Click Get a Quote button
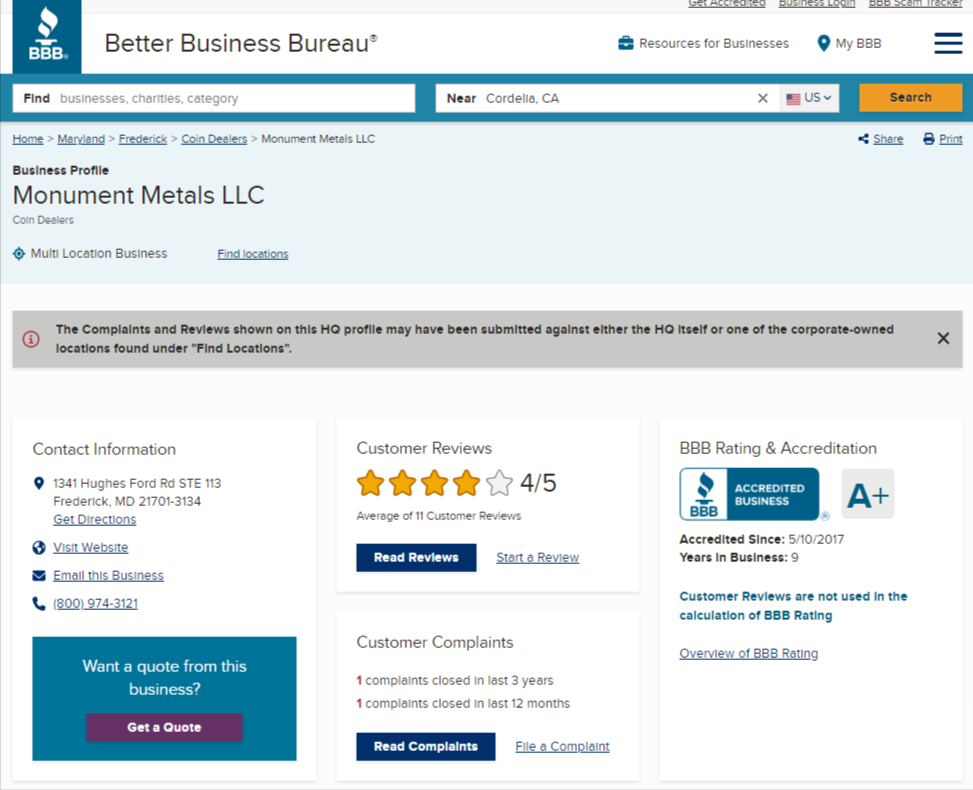Screen dimensions: 973x790 [x=164, y=727]
